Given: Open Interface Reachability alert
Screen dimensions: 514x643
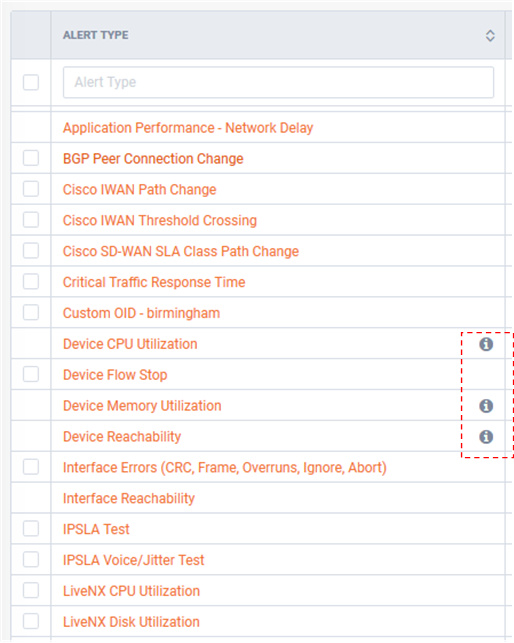Looking at the screenshot, I should 128,498.
